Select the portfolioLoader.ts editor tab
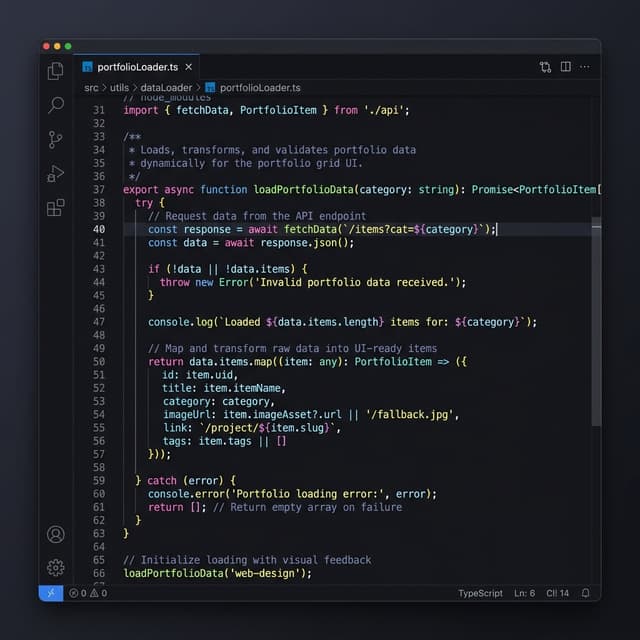The width and height of the screenshot is (640, 640). 137,67
